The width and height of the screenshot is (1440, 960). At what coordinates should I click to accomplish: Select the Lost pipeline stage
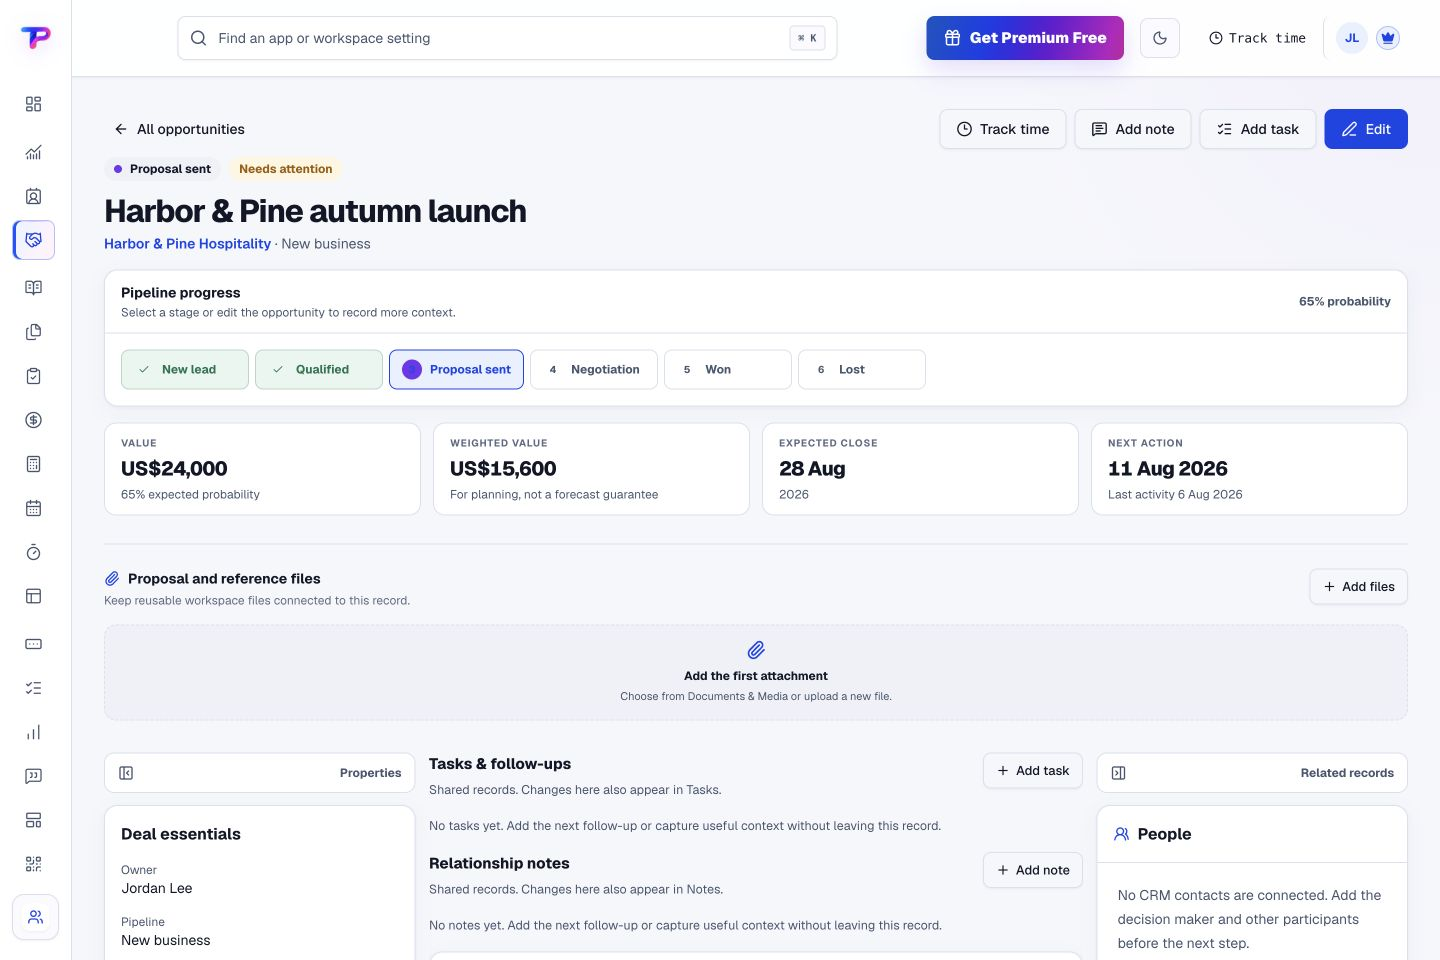click(862, 369)
